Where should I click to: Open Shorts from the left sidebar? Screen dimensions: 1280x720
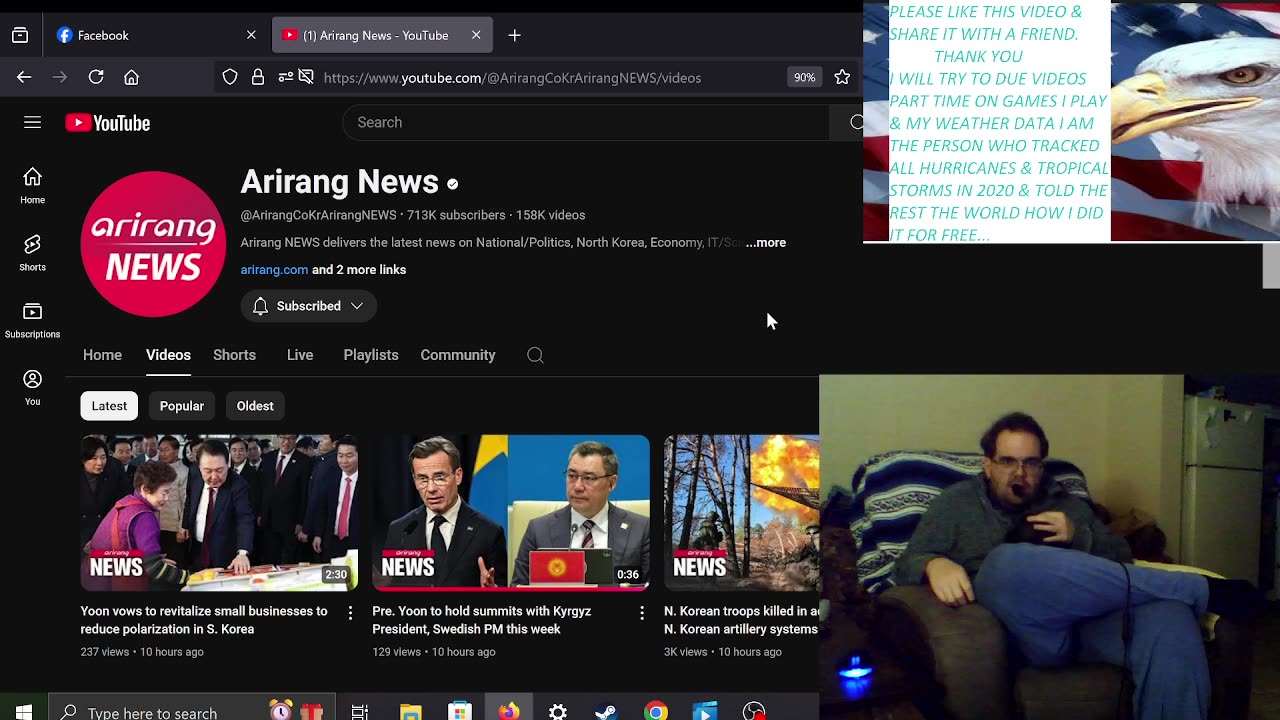coord(32,253)
